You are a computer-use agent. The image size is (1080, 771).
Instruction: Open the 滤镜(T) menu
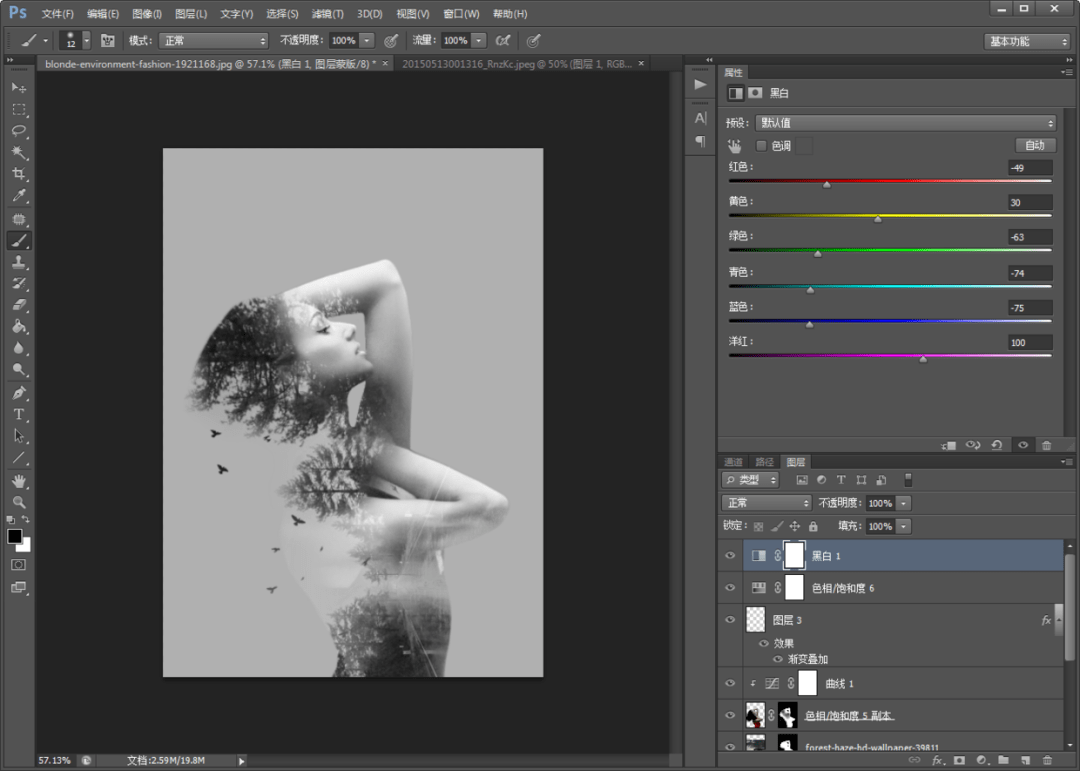[x=327, y=14]
